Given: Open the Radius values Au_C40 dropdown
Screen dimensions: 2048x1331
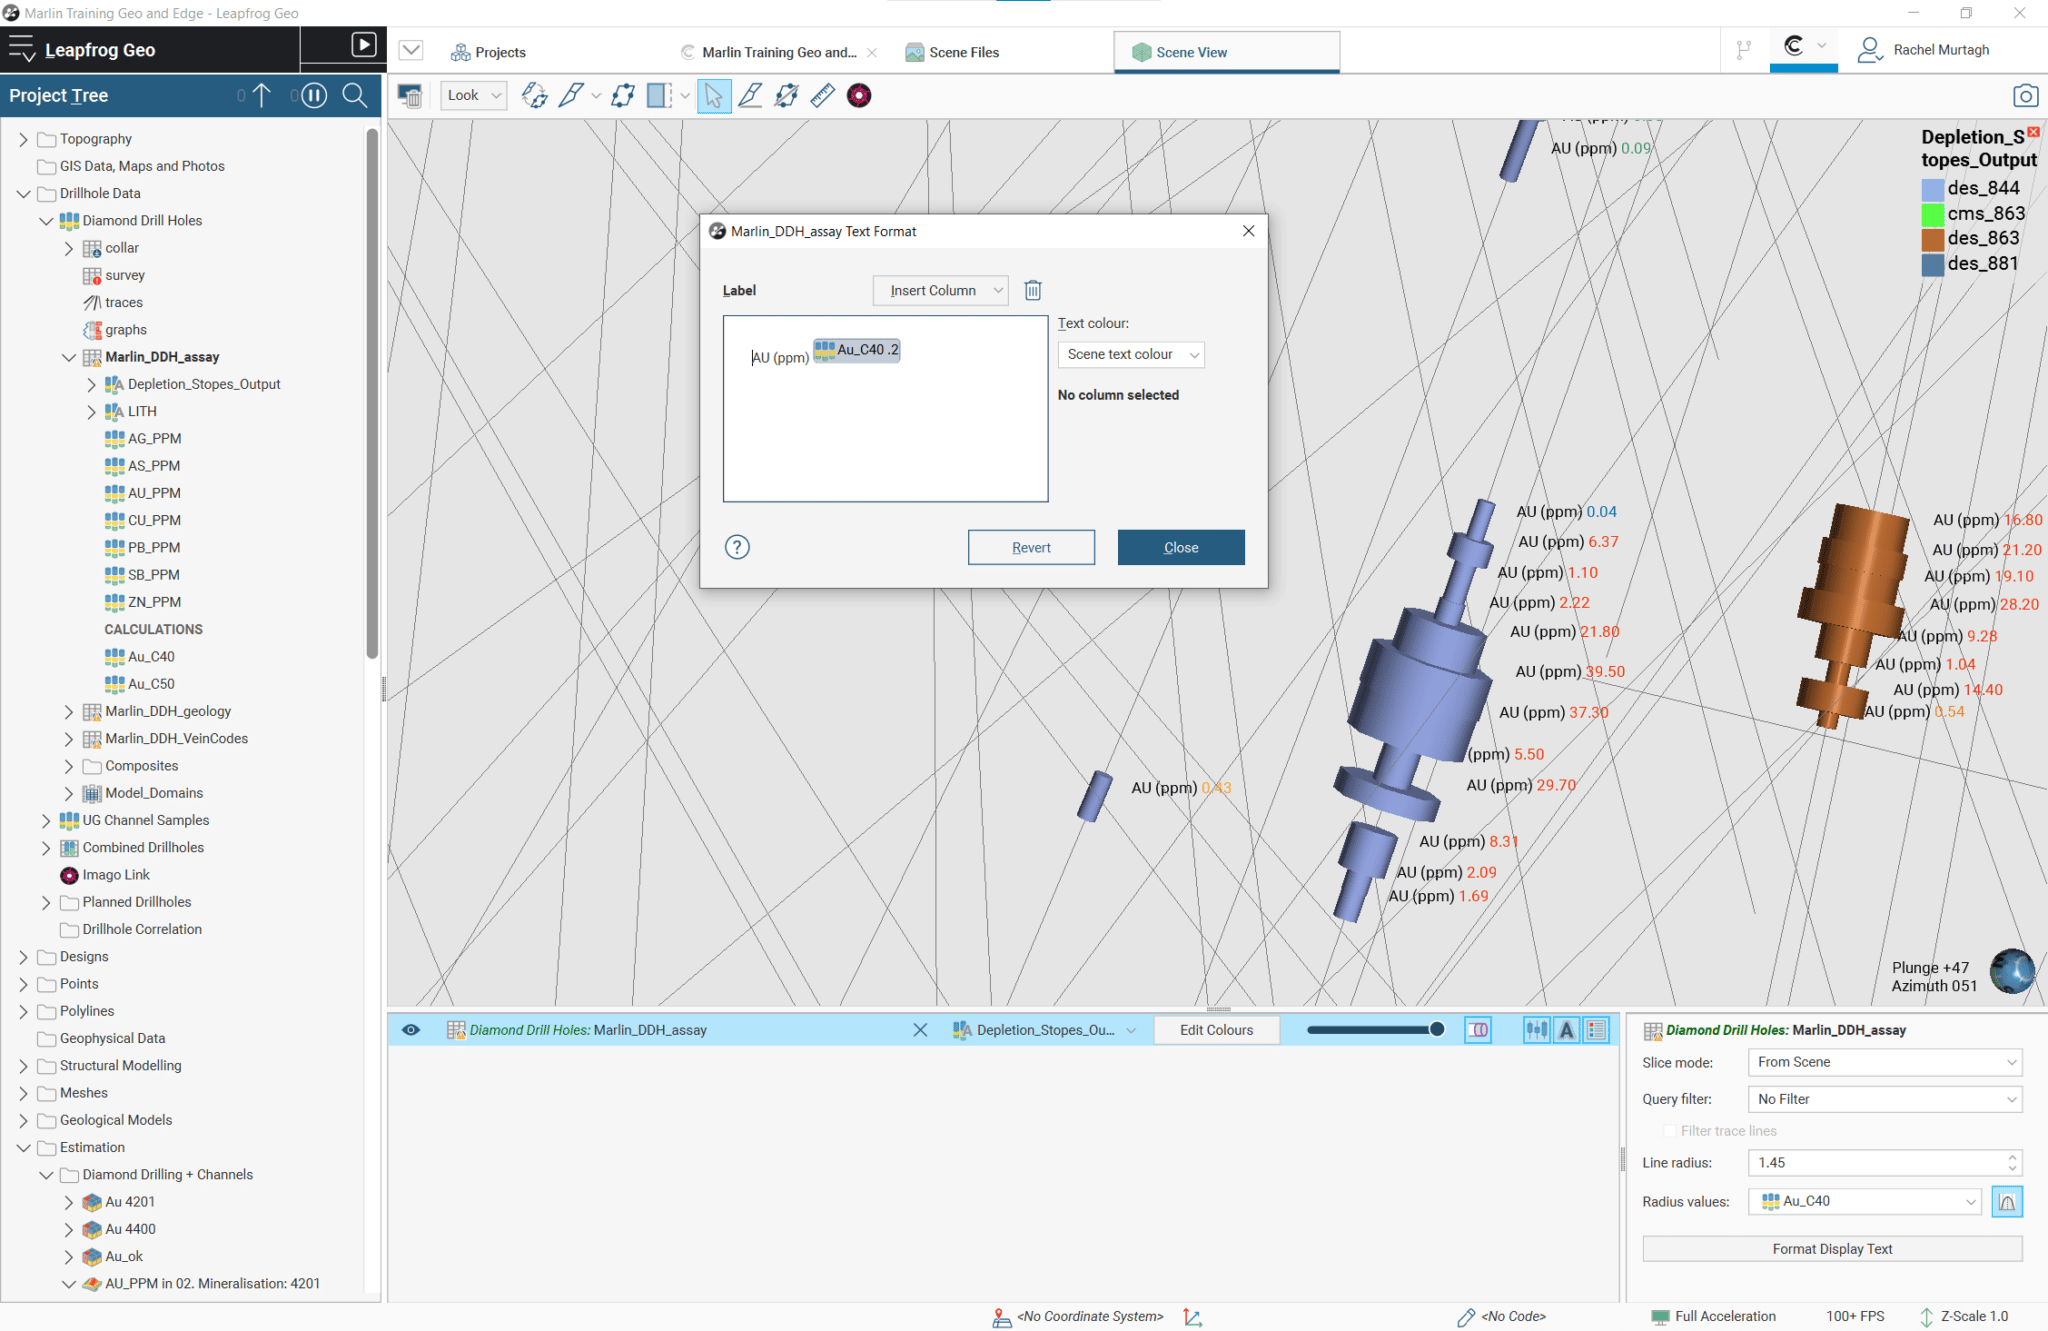Looking at the screenshot, I should tap(1866, 1201).
